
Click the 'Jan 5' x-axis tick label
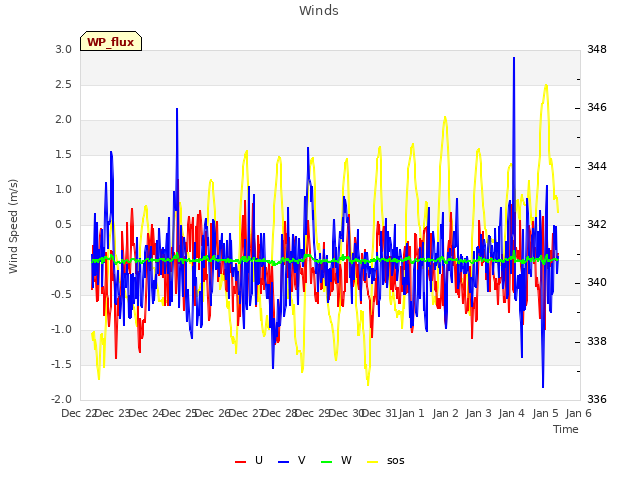(x=545, y=413)
